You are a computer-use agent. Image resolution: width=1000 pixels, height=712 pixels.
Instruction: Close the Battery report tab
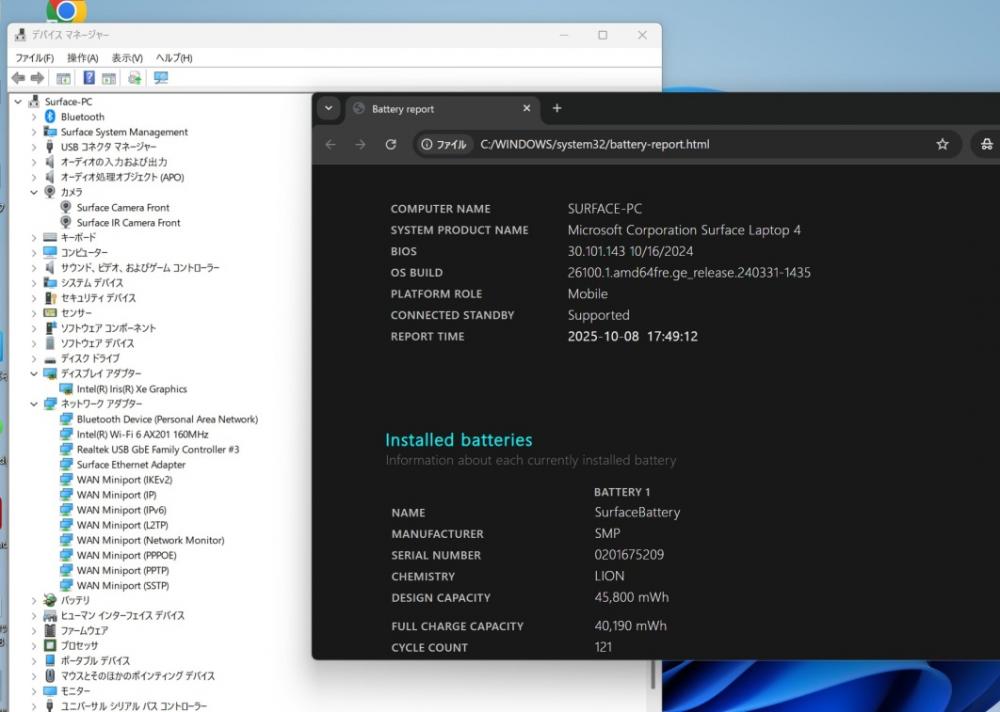point(527,108)
